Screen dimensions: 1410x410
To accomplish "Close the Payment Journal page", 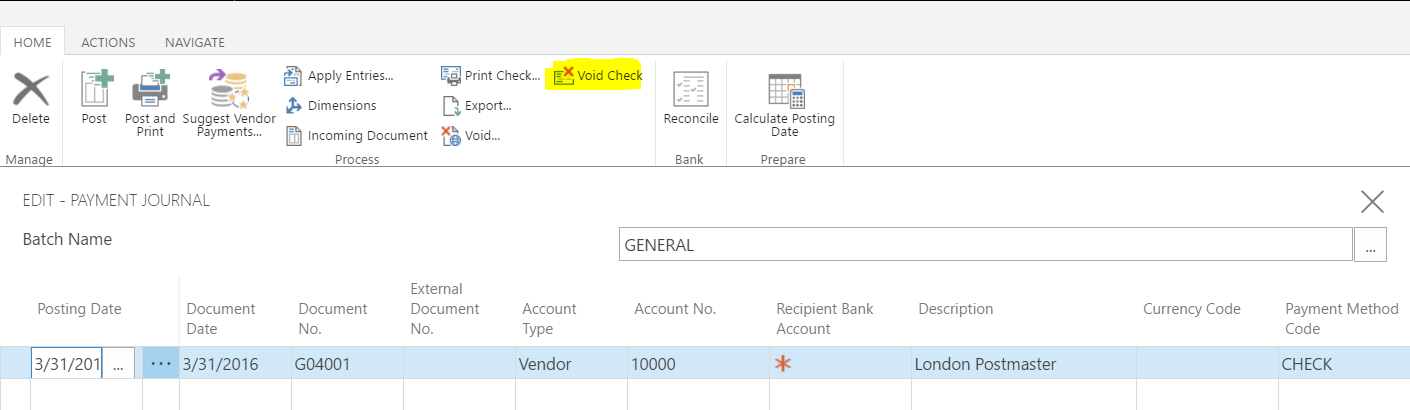I will coord(1372,202).
